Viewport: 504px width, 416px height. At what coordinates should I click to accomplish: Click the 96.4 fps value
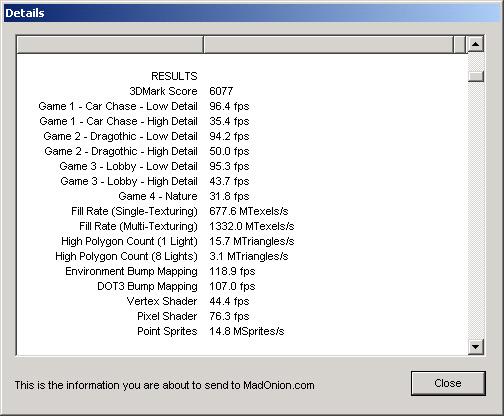pos(229,106)
